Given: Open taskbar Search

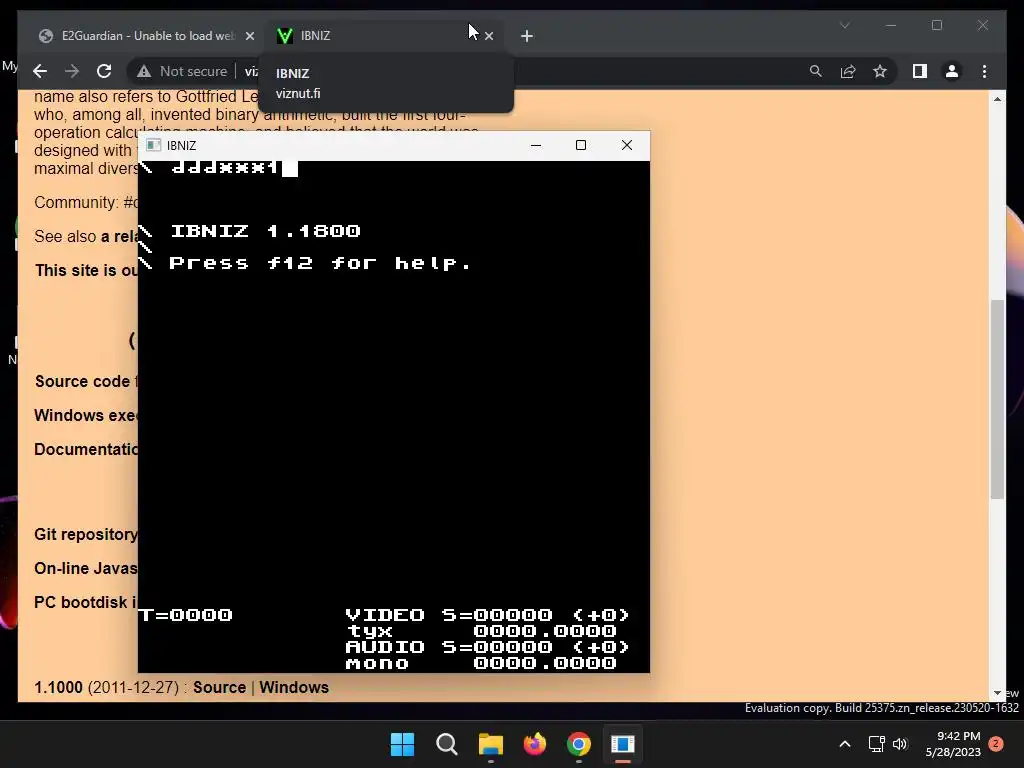Looking at the screenshot, I should [447, 744].
